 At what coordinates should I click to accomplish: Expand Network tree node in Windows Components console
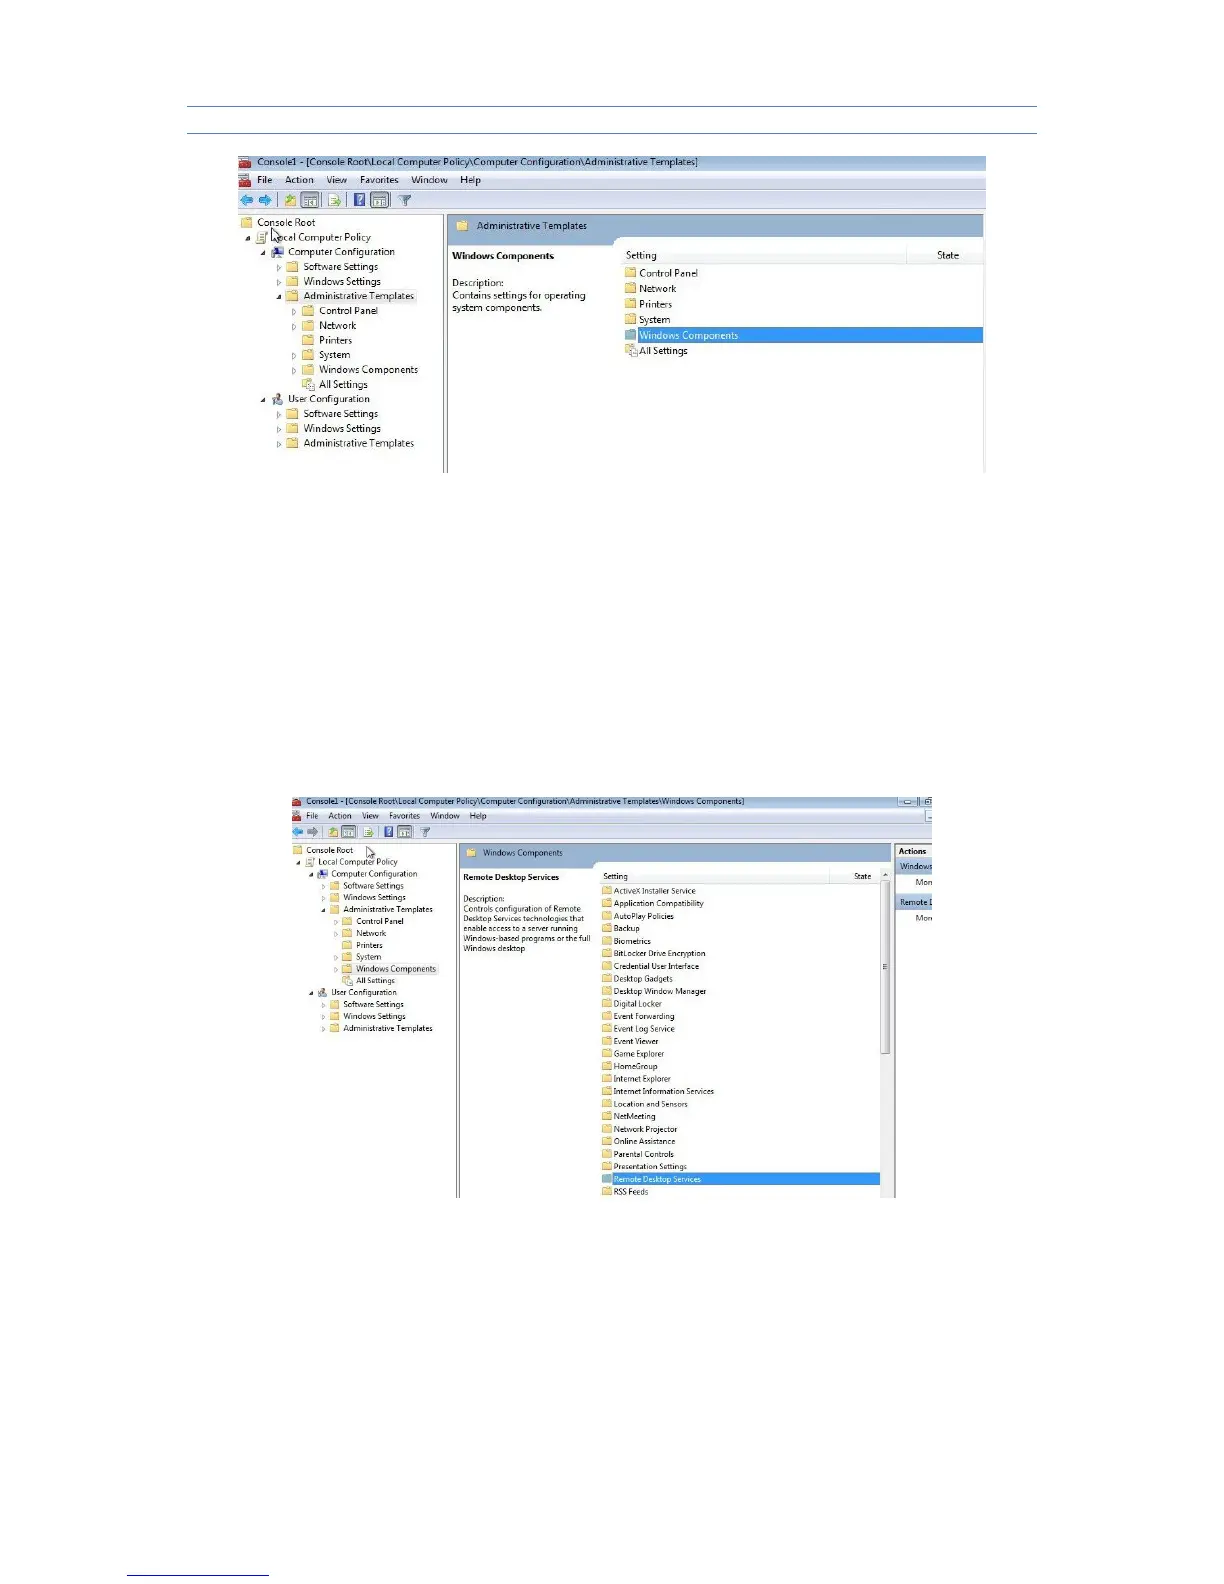coord(336,934)
